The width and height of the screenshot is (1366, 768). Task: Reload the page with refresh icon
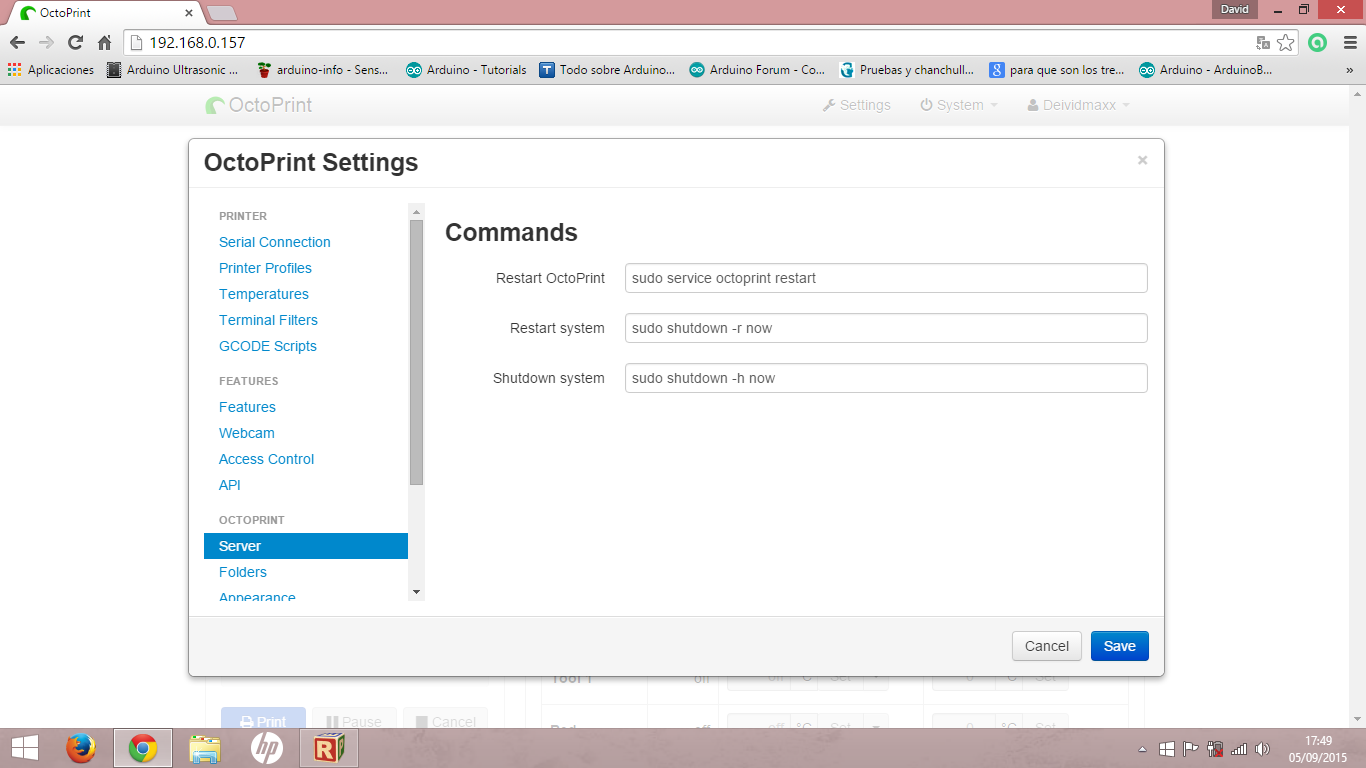[75, 43]
